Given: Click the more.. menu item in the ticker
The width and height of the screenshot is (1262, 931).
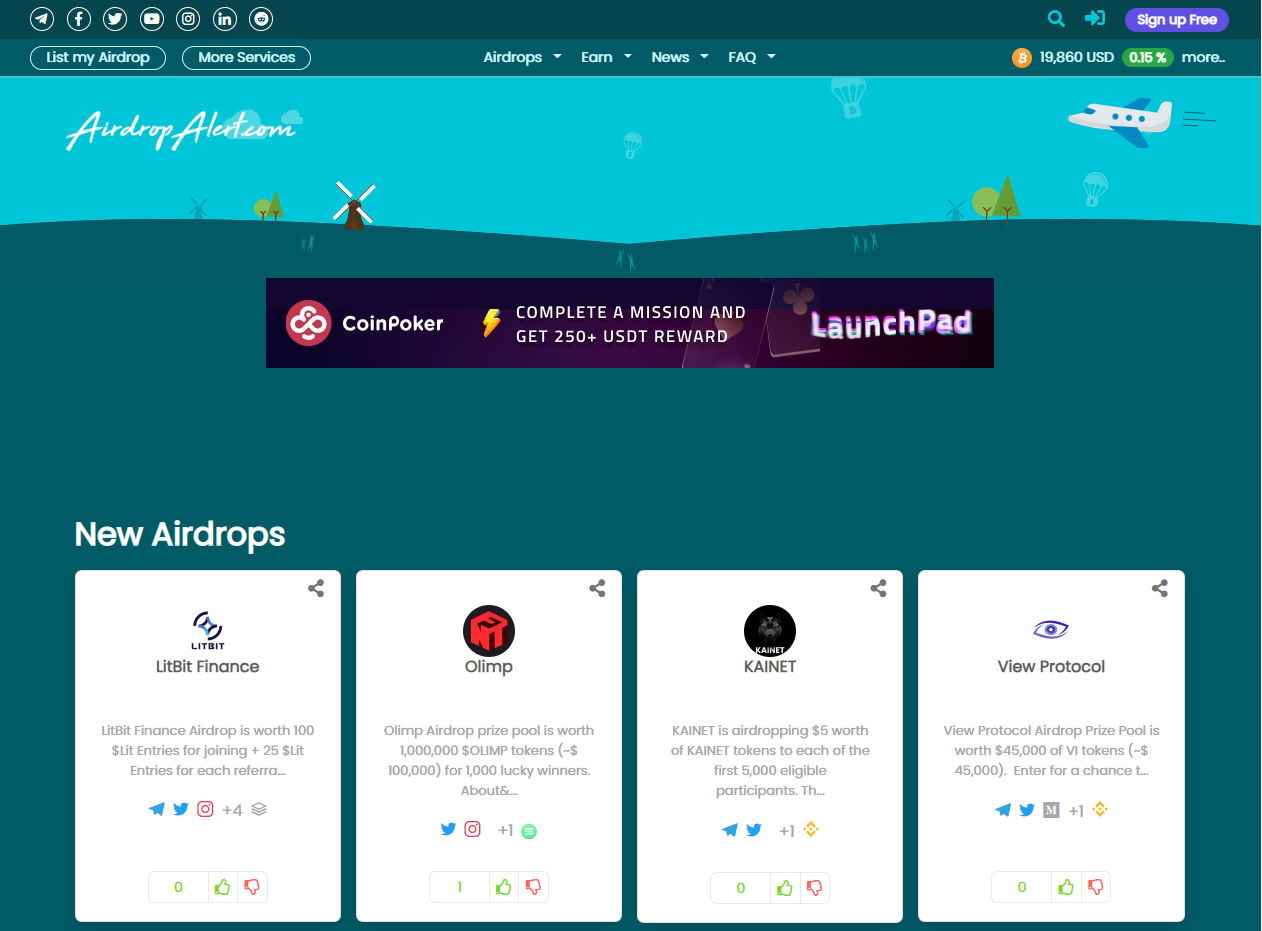Looking at the screenshot, I should click(1203, 57).
